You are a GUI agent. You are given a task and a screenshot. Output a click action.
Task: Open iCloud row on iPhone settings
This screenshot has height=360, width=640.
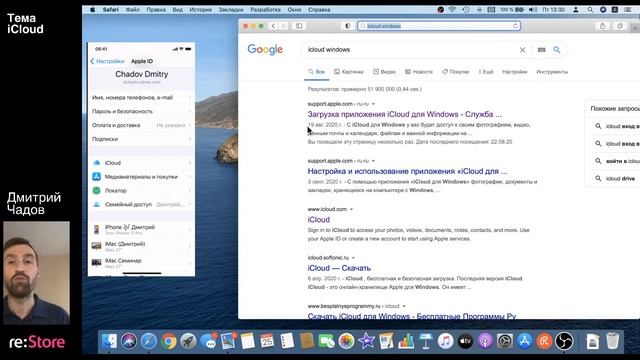click(x=141, y=163)
